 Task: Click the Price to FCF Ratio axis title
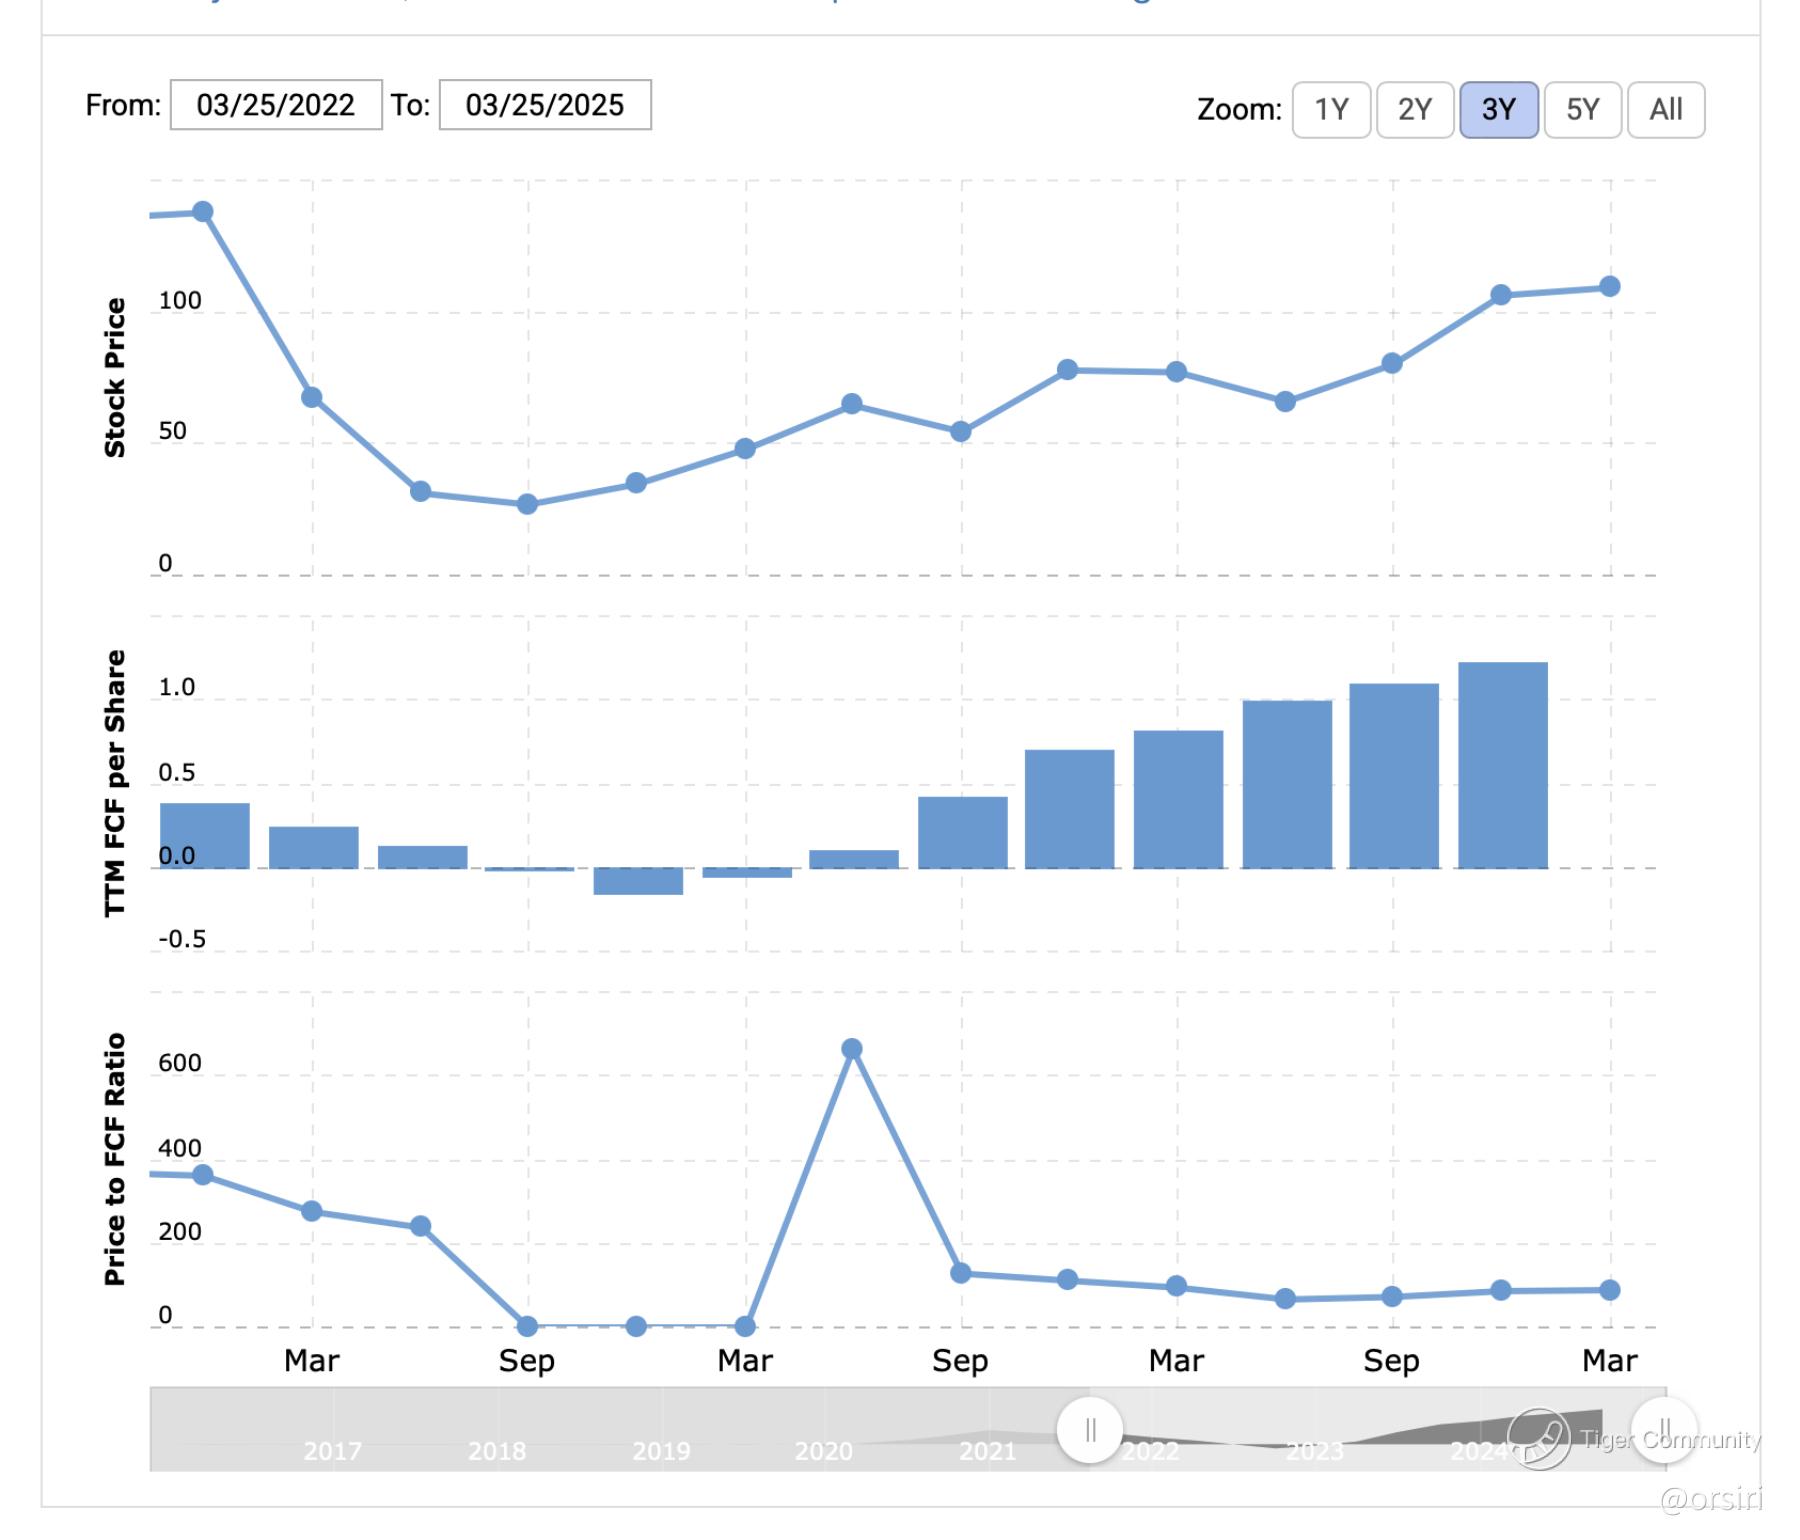click(x=115, y=1159)
